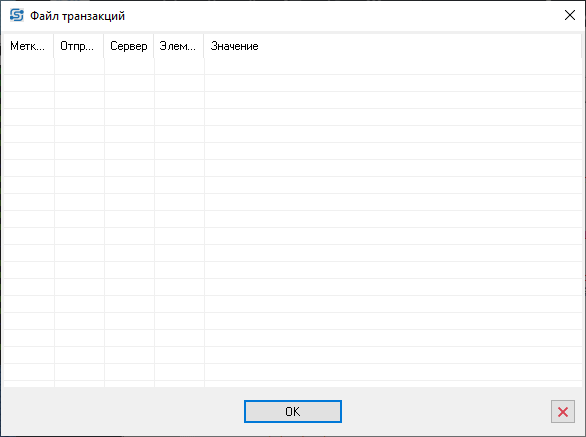Select first empty cell under Отпр... column
586x437 pixels.
(79, 66)
